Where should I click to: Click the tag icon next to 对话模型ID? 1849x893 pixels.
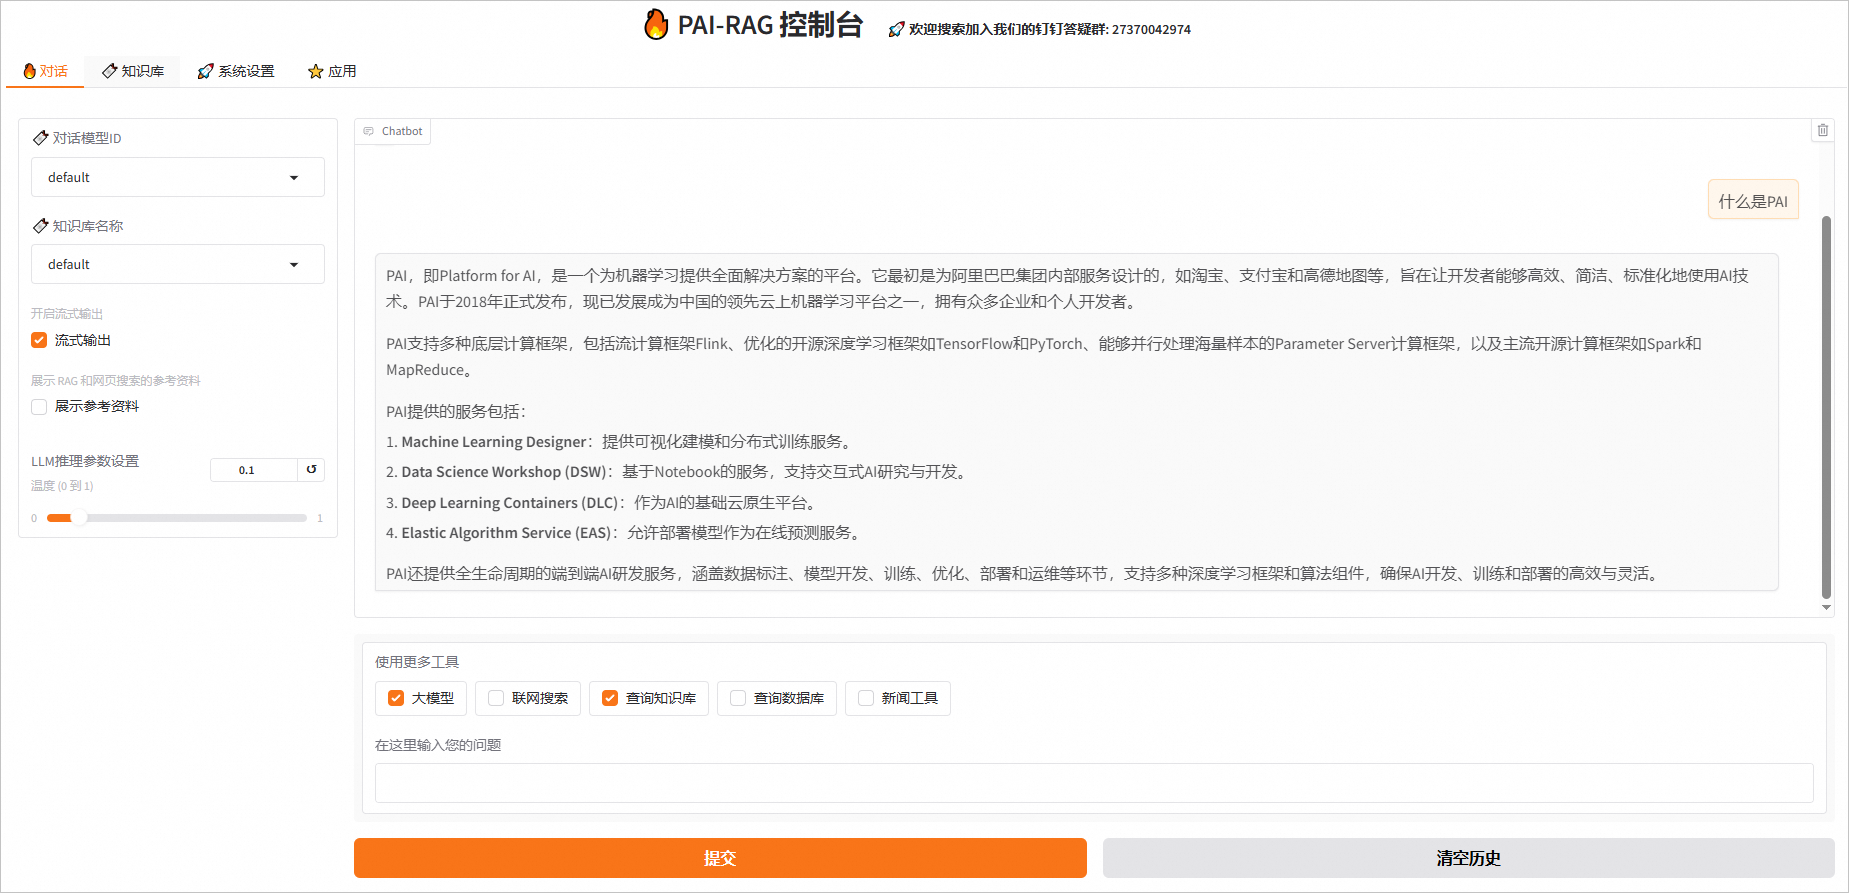[41, 138]
